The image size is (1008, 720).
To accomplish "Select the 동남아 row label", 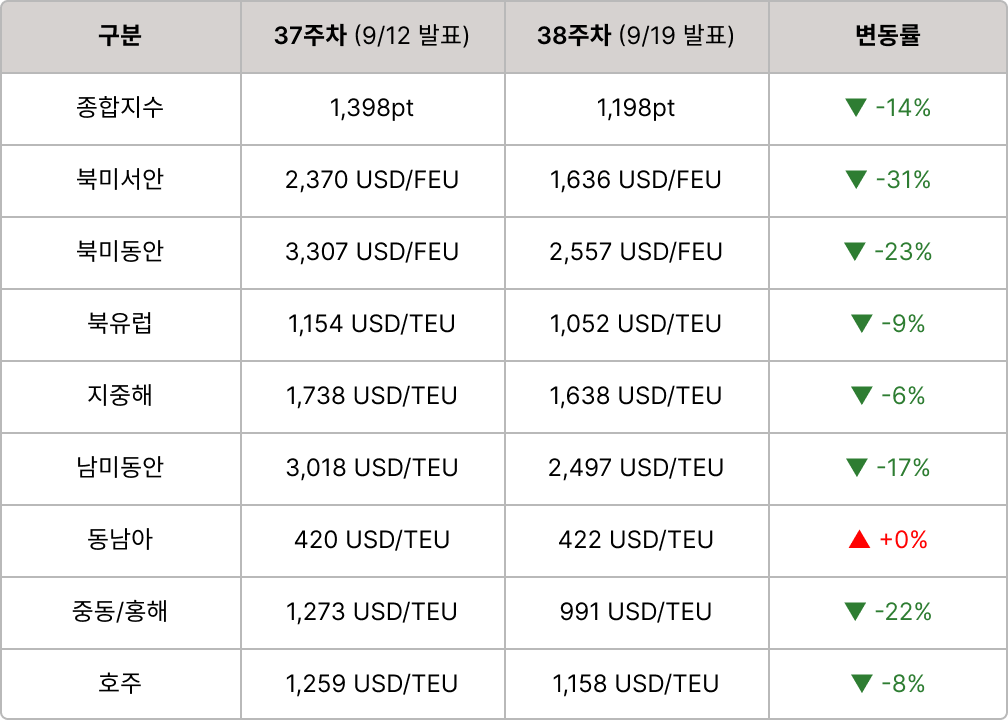I will [x=120, y=540].
